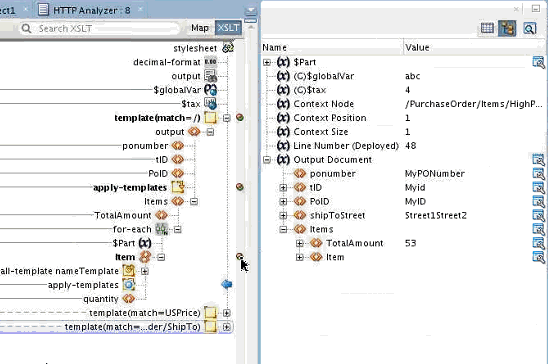Expand the template(match=USPrice) node

point(226,313)
